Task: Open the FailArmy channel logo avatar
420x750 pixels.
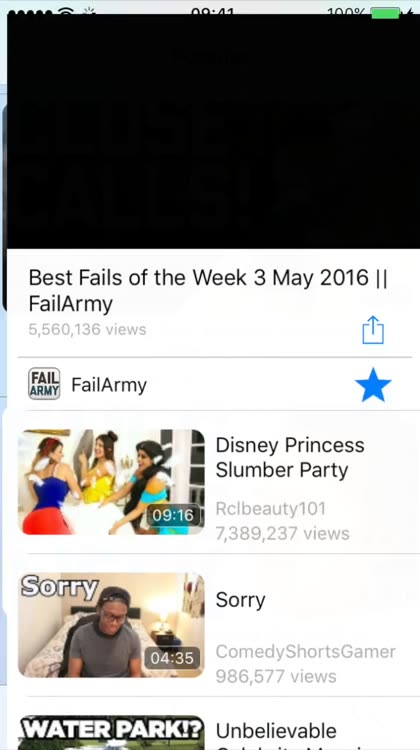Action: pyautogui.click(x=44, y=384)
